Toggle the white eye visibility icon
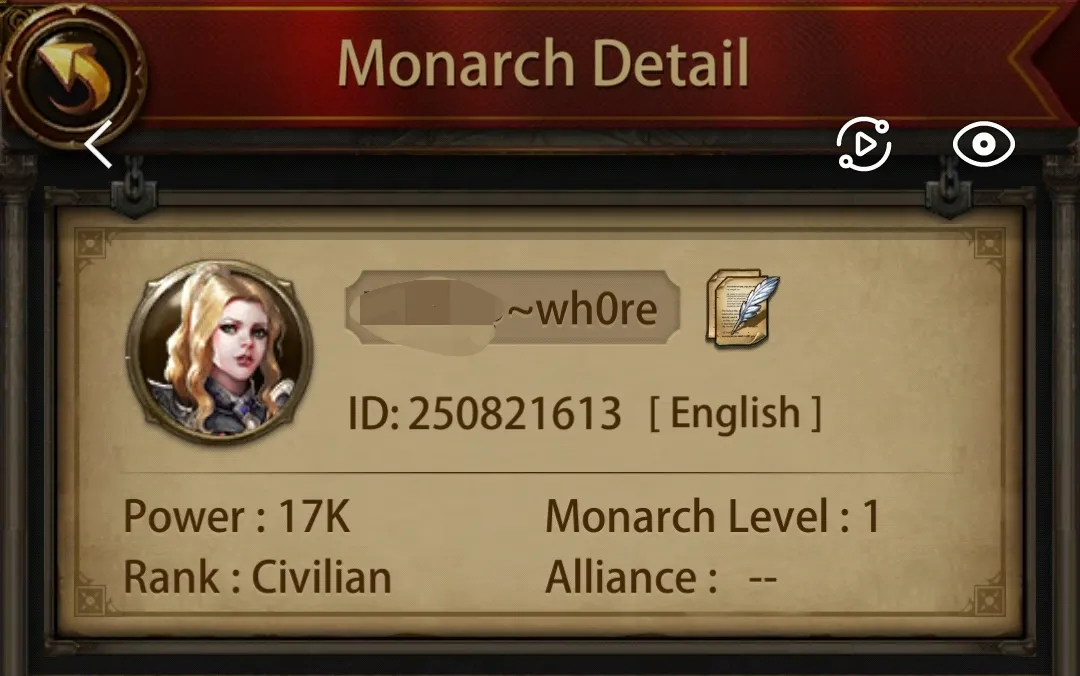Screen dimensions: 1080x676 [x=984, y=144]
